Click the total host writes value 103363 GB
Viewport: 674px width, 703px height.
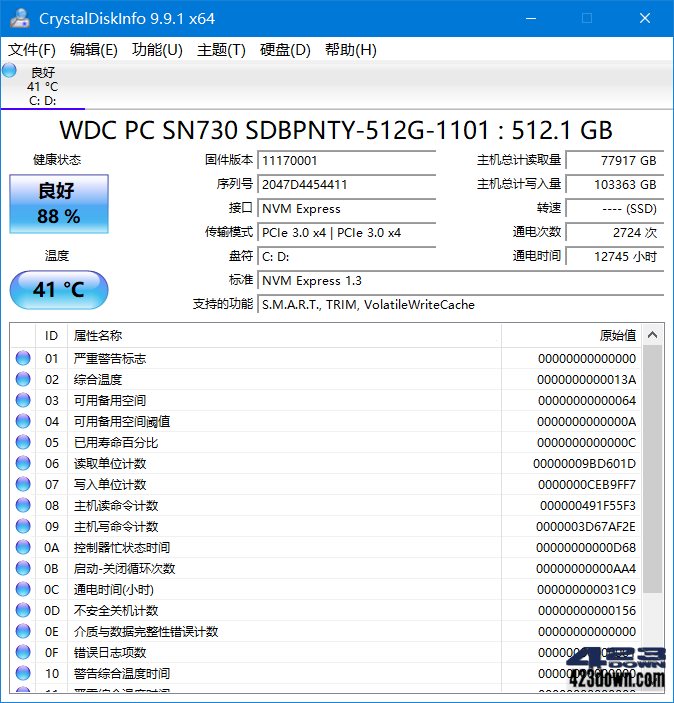(615, 185)
